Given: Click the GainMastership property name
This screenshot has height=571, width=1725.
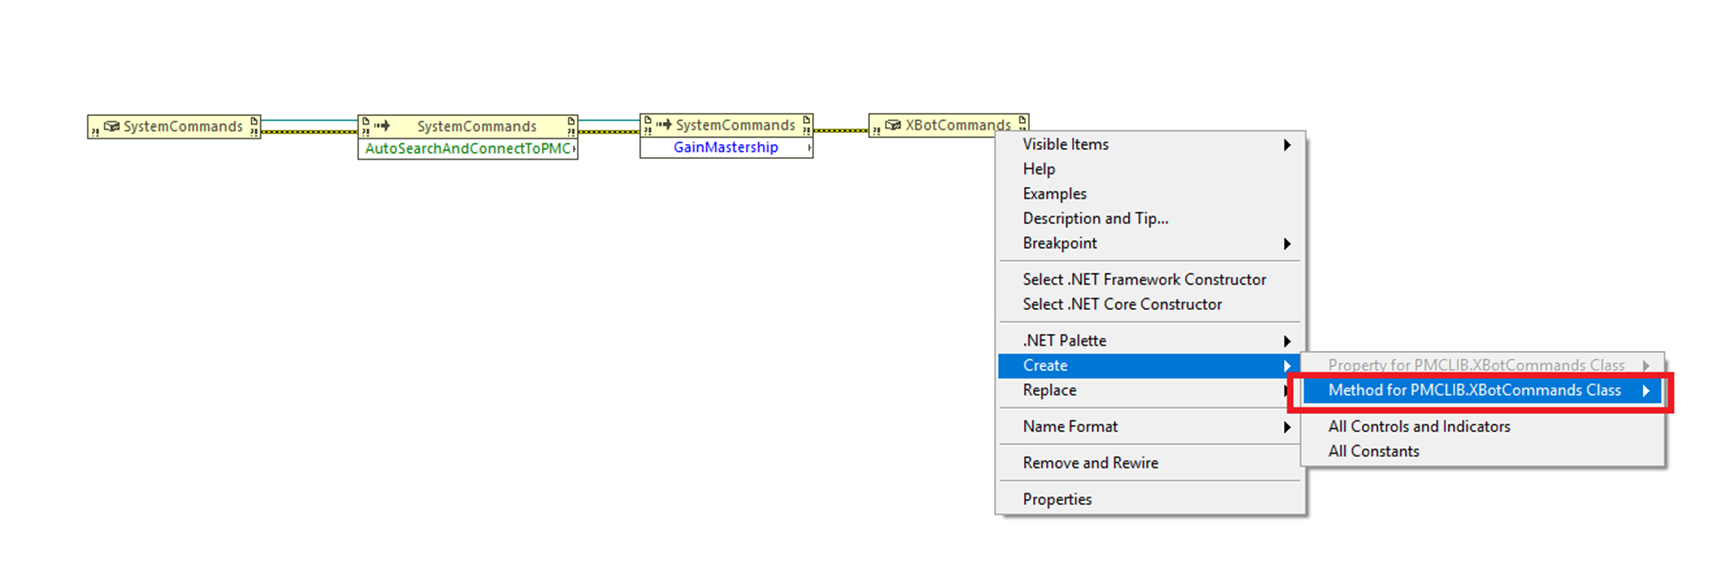Looking at the screenshot, I should click(725, 147).
